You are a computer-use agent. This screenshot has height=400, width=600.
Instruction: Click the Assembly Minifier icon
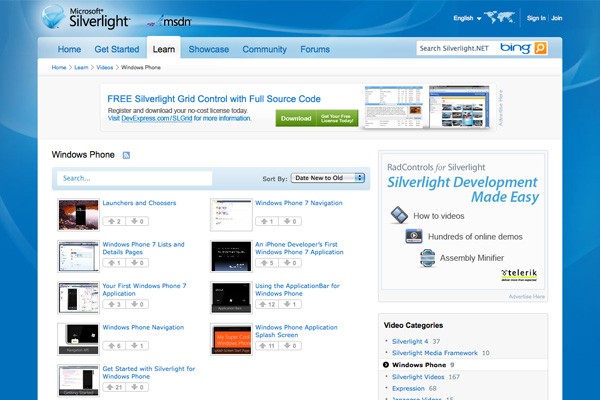427,258
